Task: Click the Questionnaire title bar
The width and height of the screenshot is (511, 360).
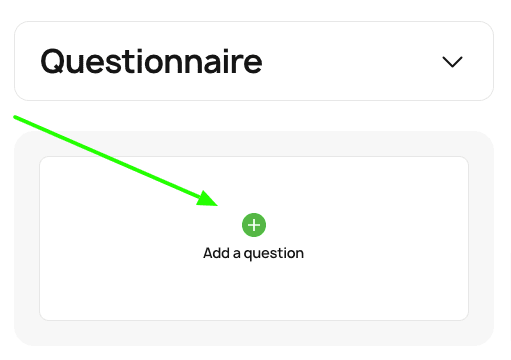Action: 254,61
